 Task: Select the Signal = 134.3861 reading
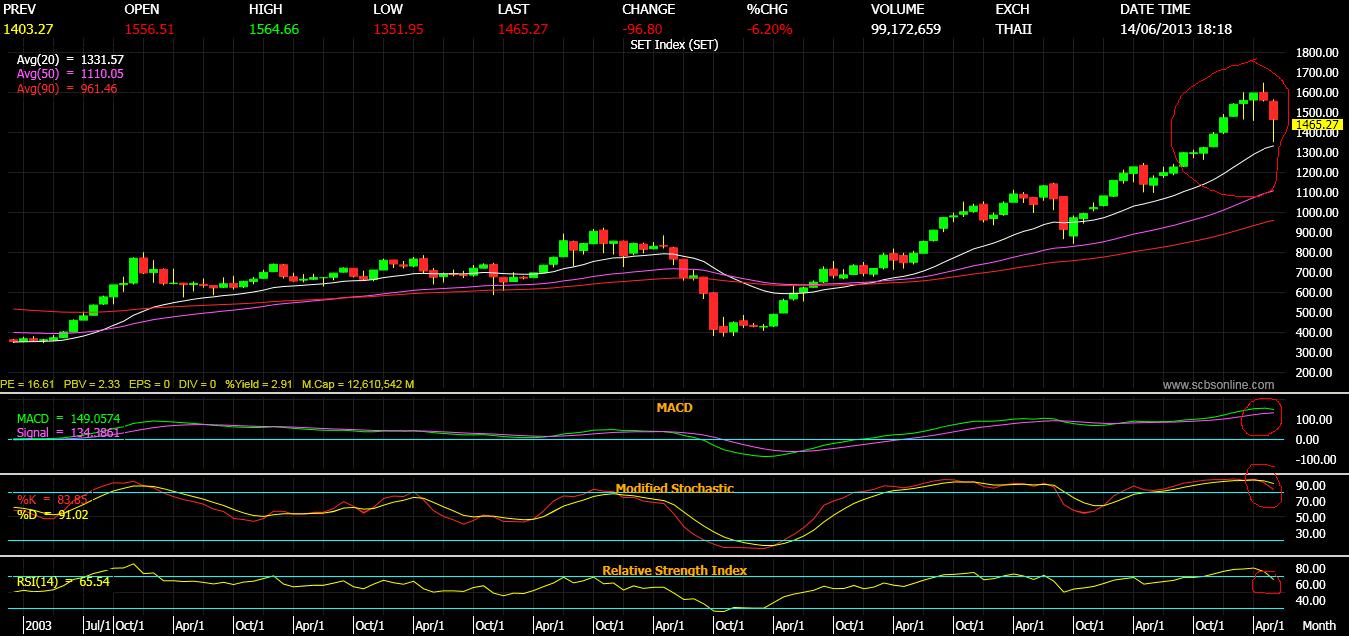click(x=68, y=433)
